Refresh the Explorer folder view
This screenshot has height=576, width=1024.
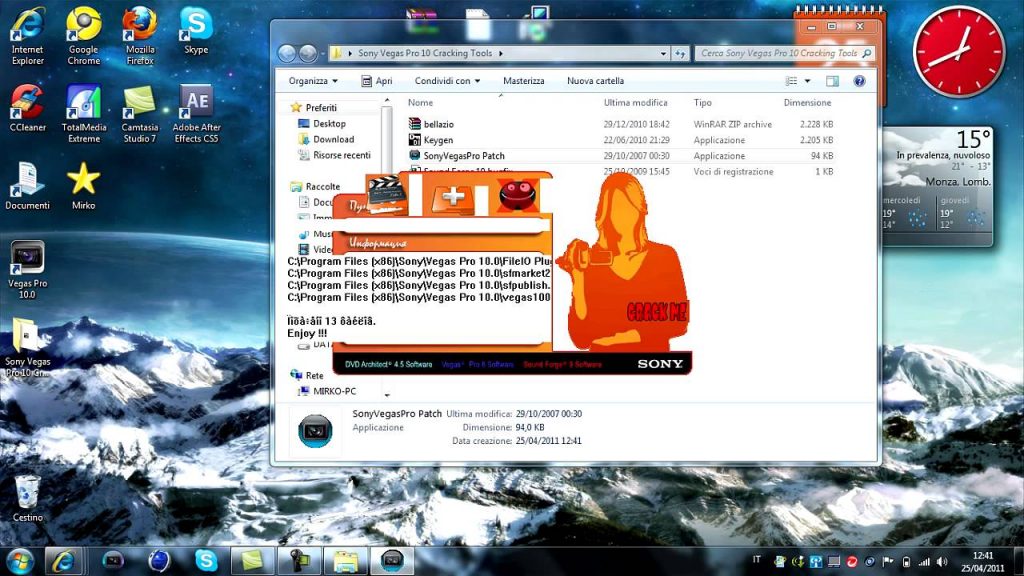(680, 54)
